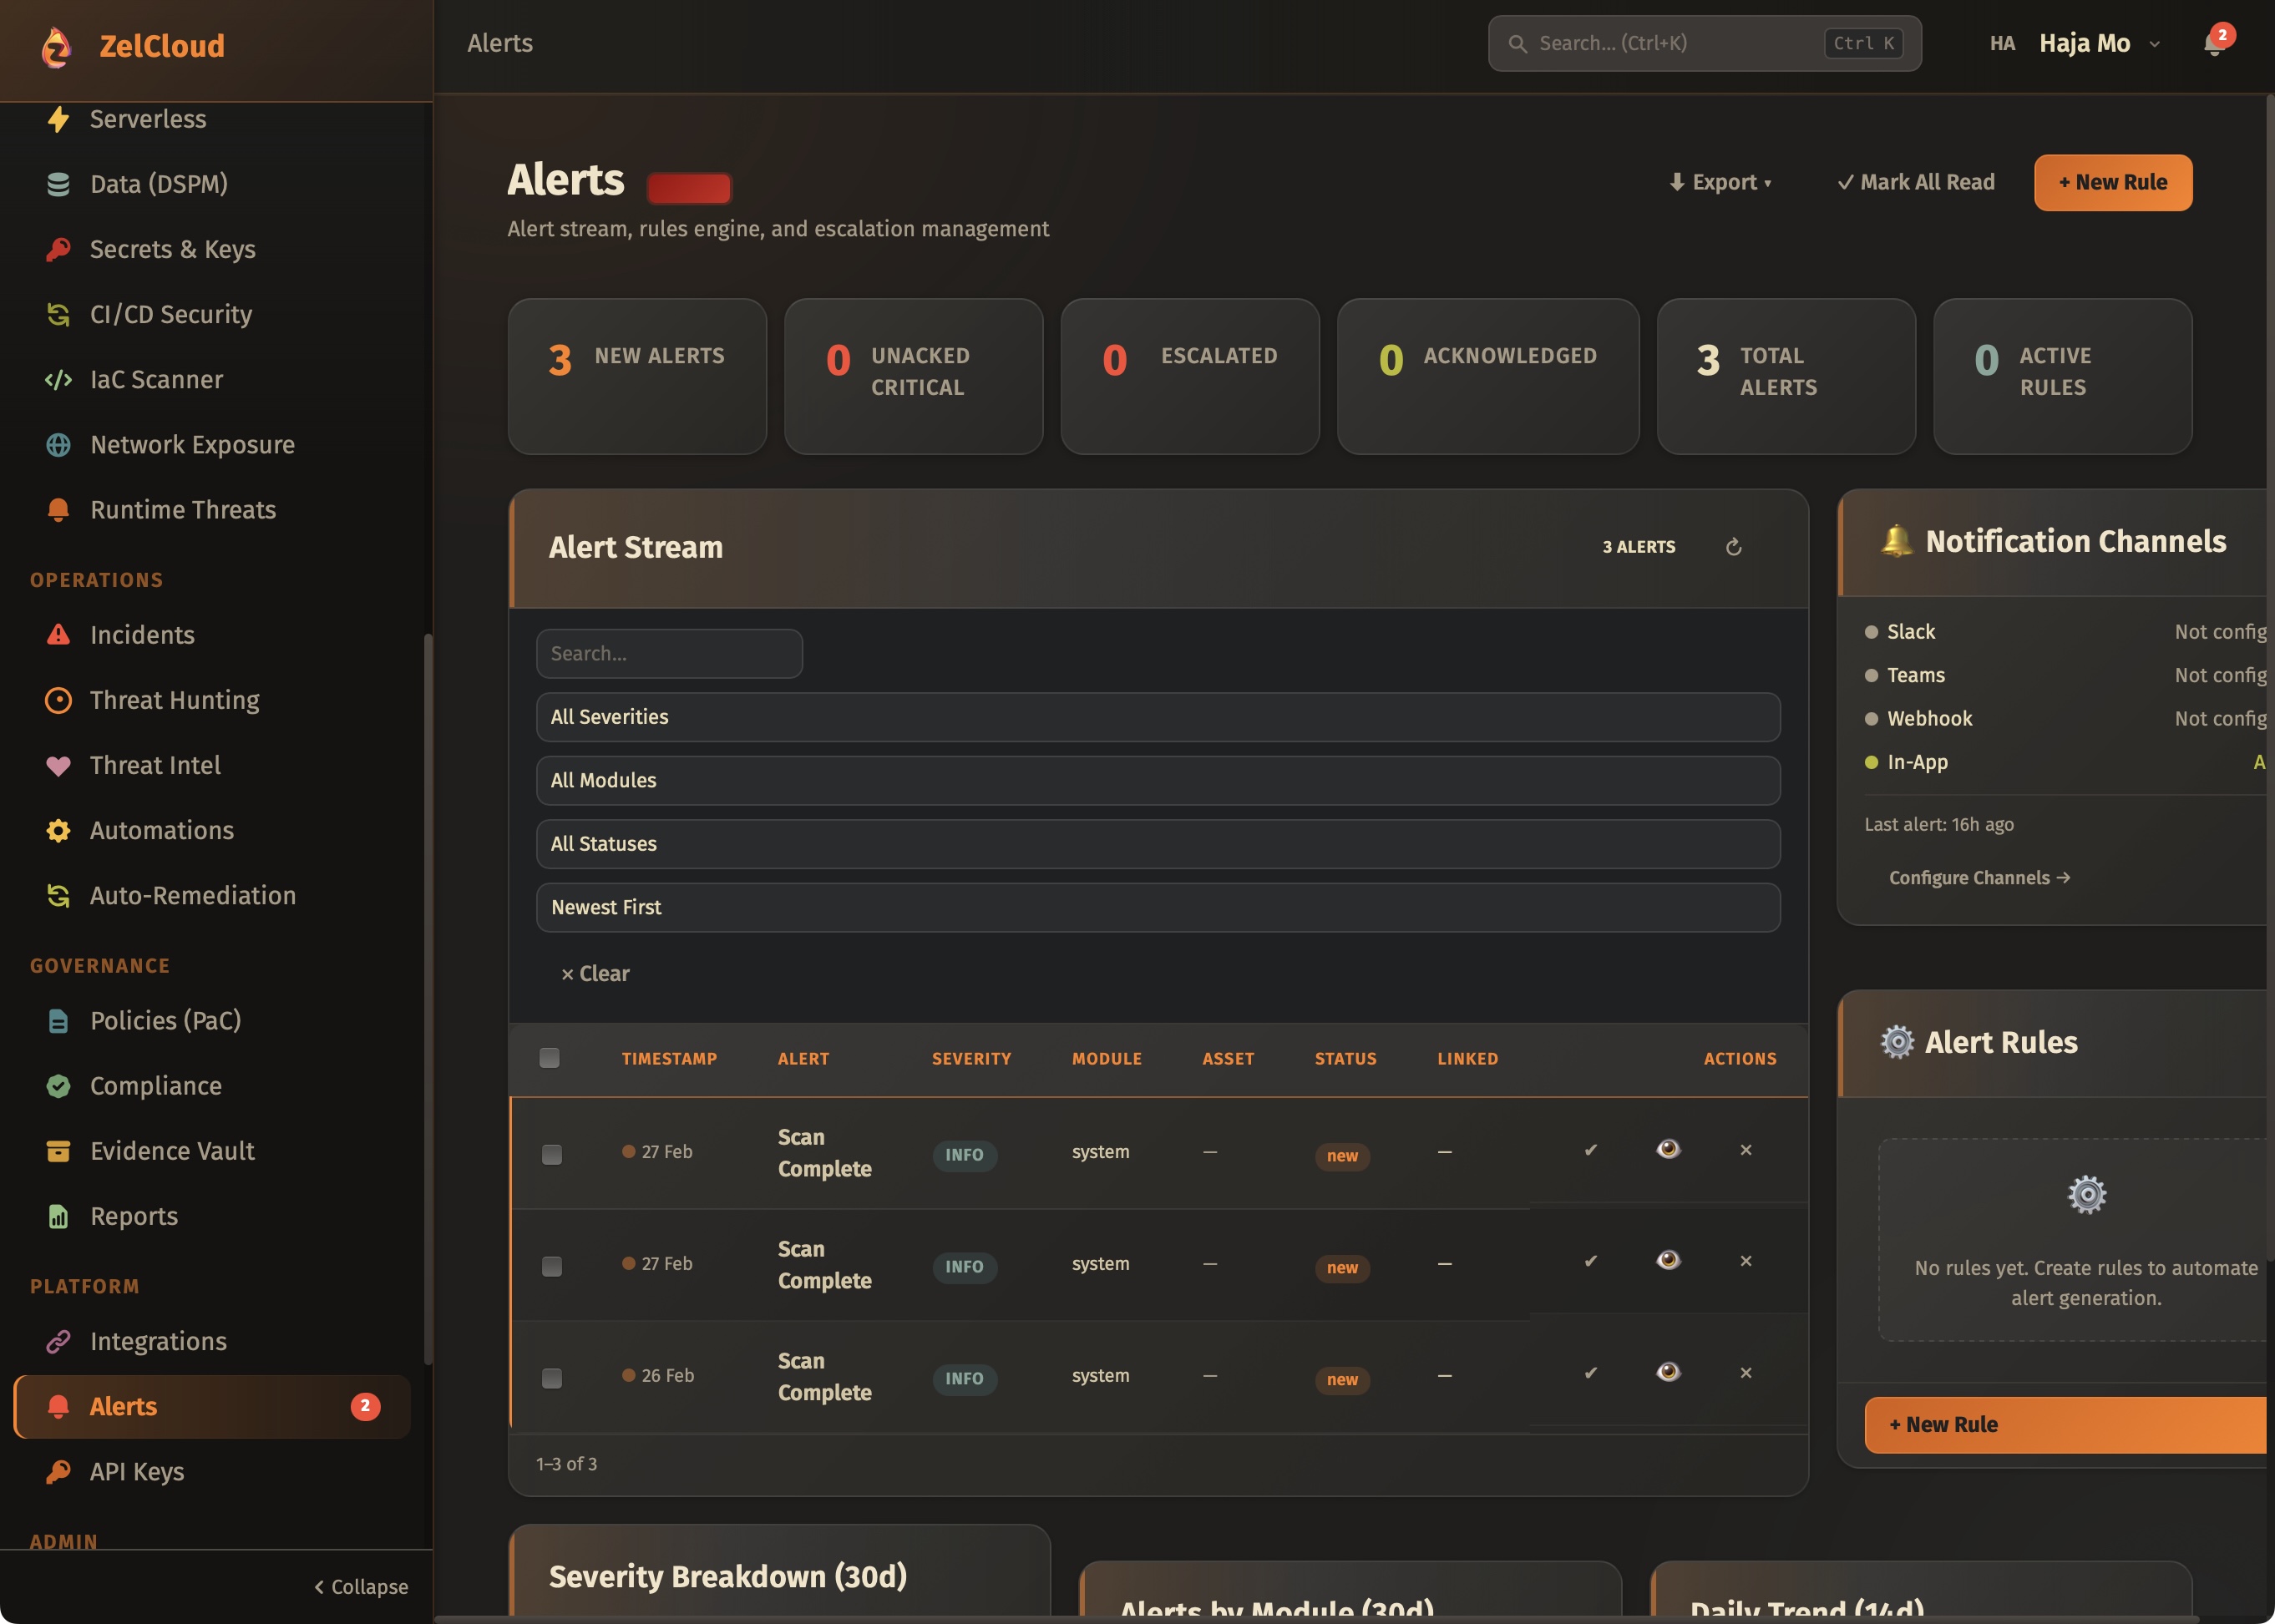The width and height of the screenshot is (2275, 1624).
Task: Click the Alert Stream search field
Action: [669, 654]
